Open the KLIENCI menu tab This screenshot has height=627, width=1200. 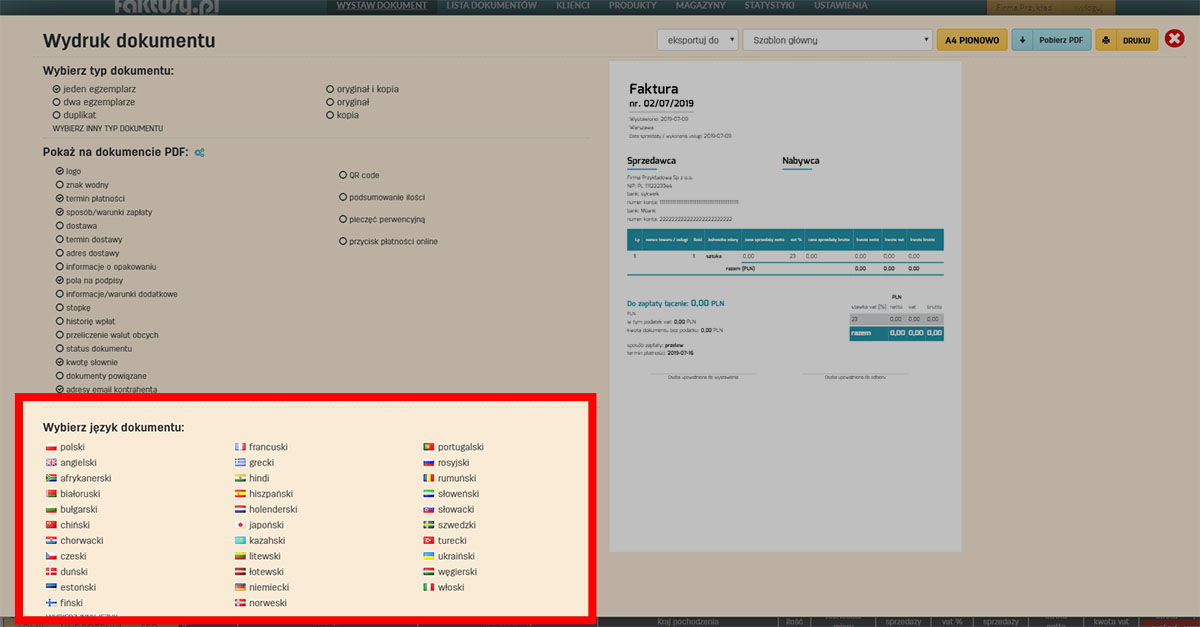[x=572, y=6]
